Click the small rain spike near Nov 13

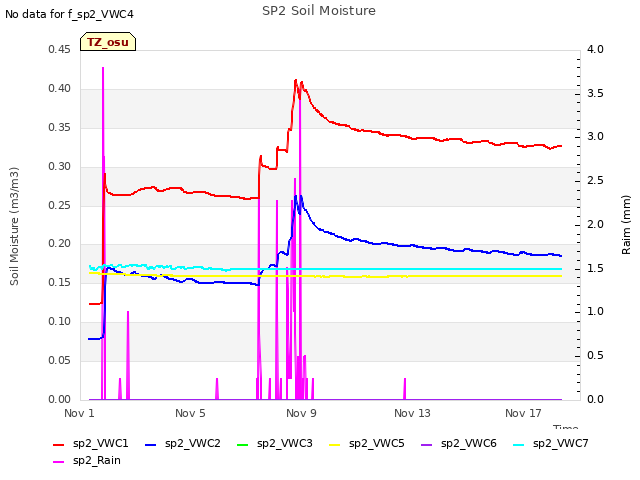(x=405, y=388)
